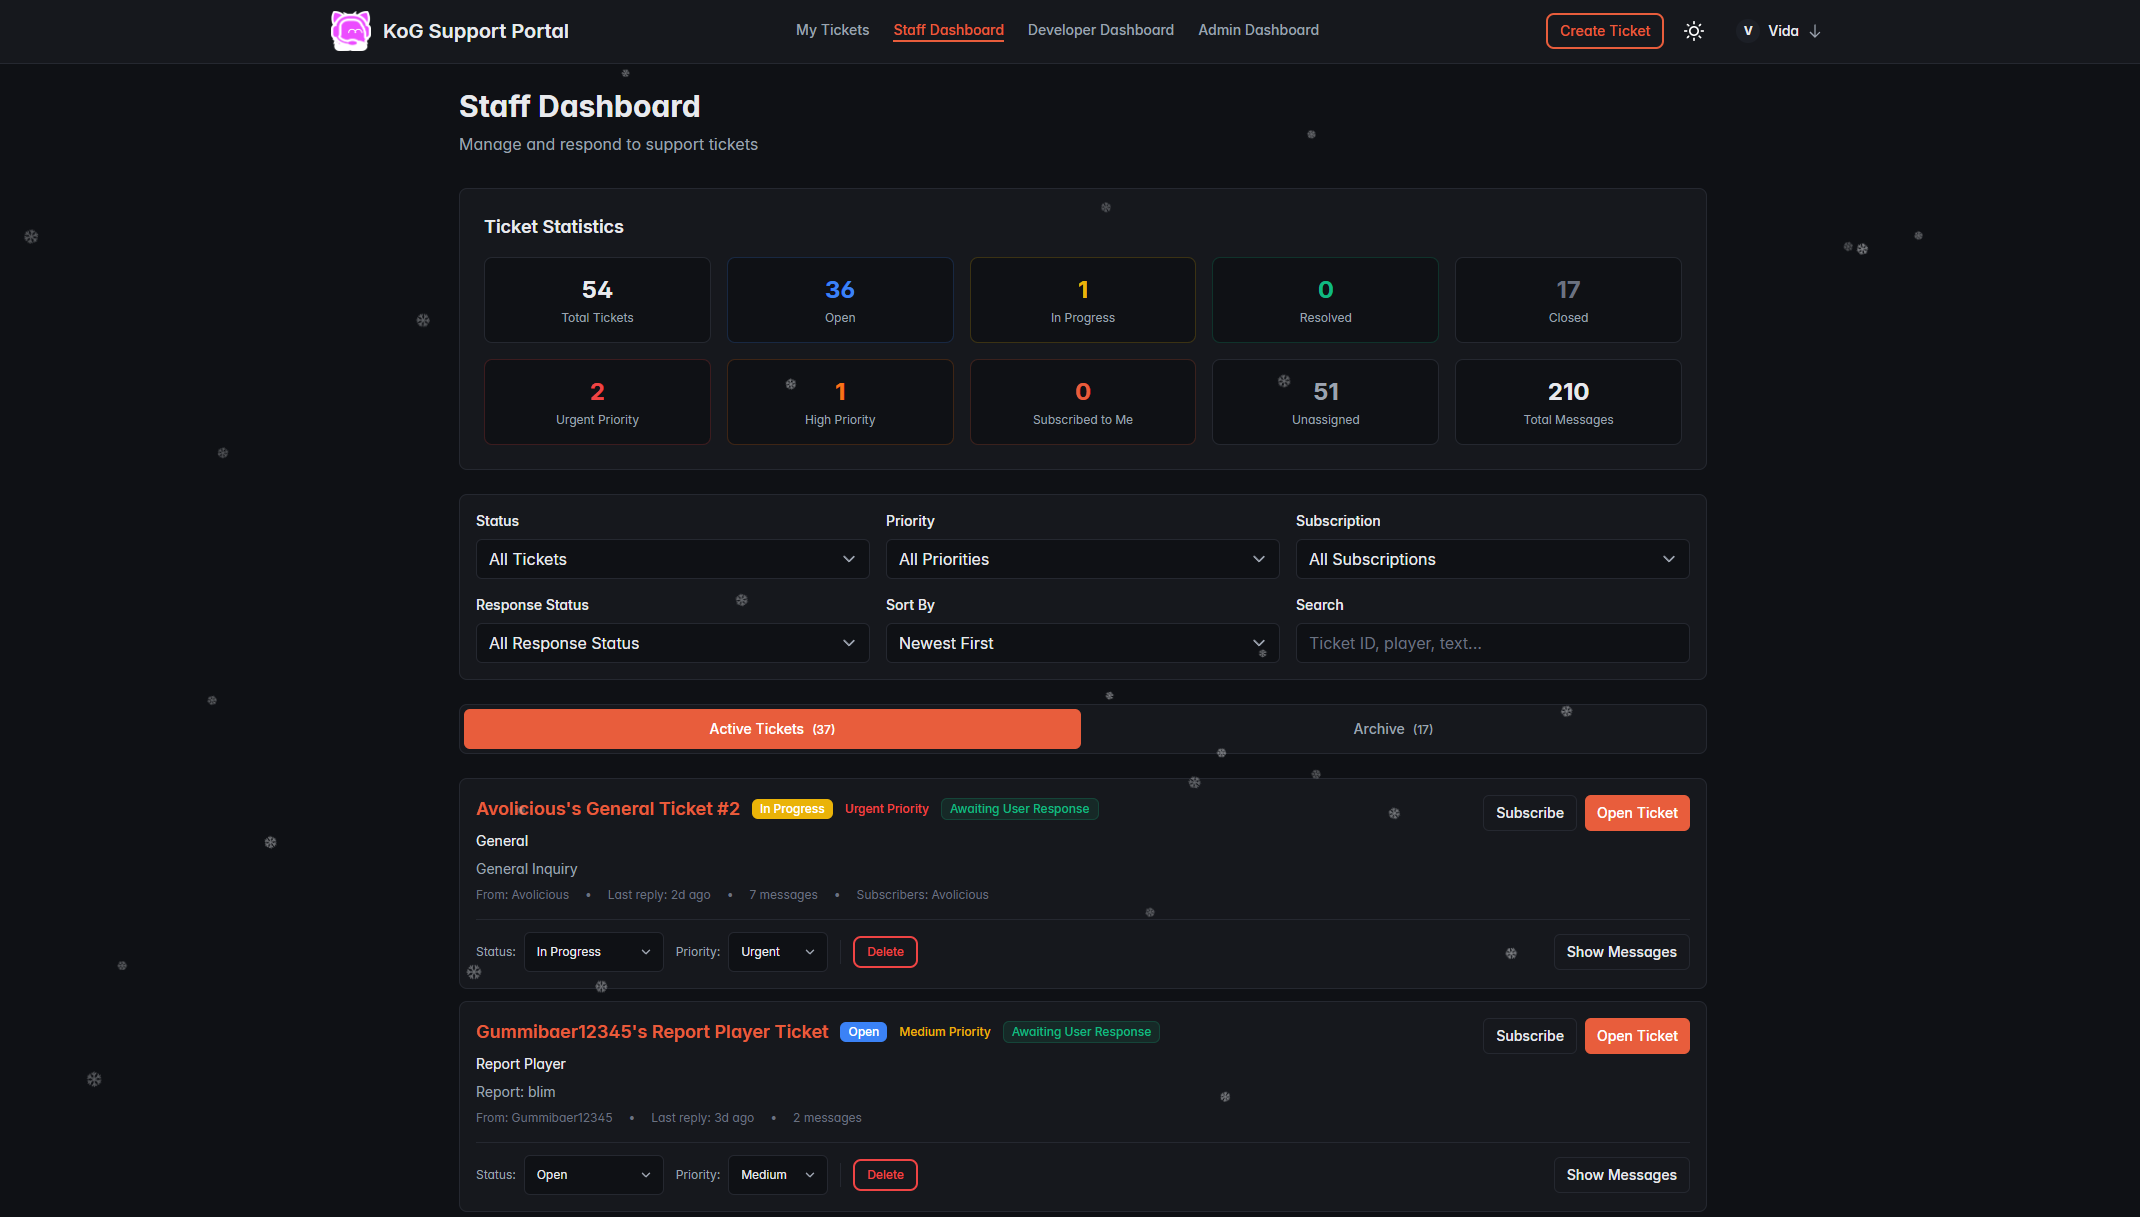The height and width of the screenshot is (1217, 2140).
Task: Expand the Status All Tickets dropdown
Action: [x=672, y=559]
